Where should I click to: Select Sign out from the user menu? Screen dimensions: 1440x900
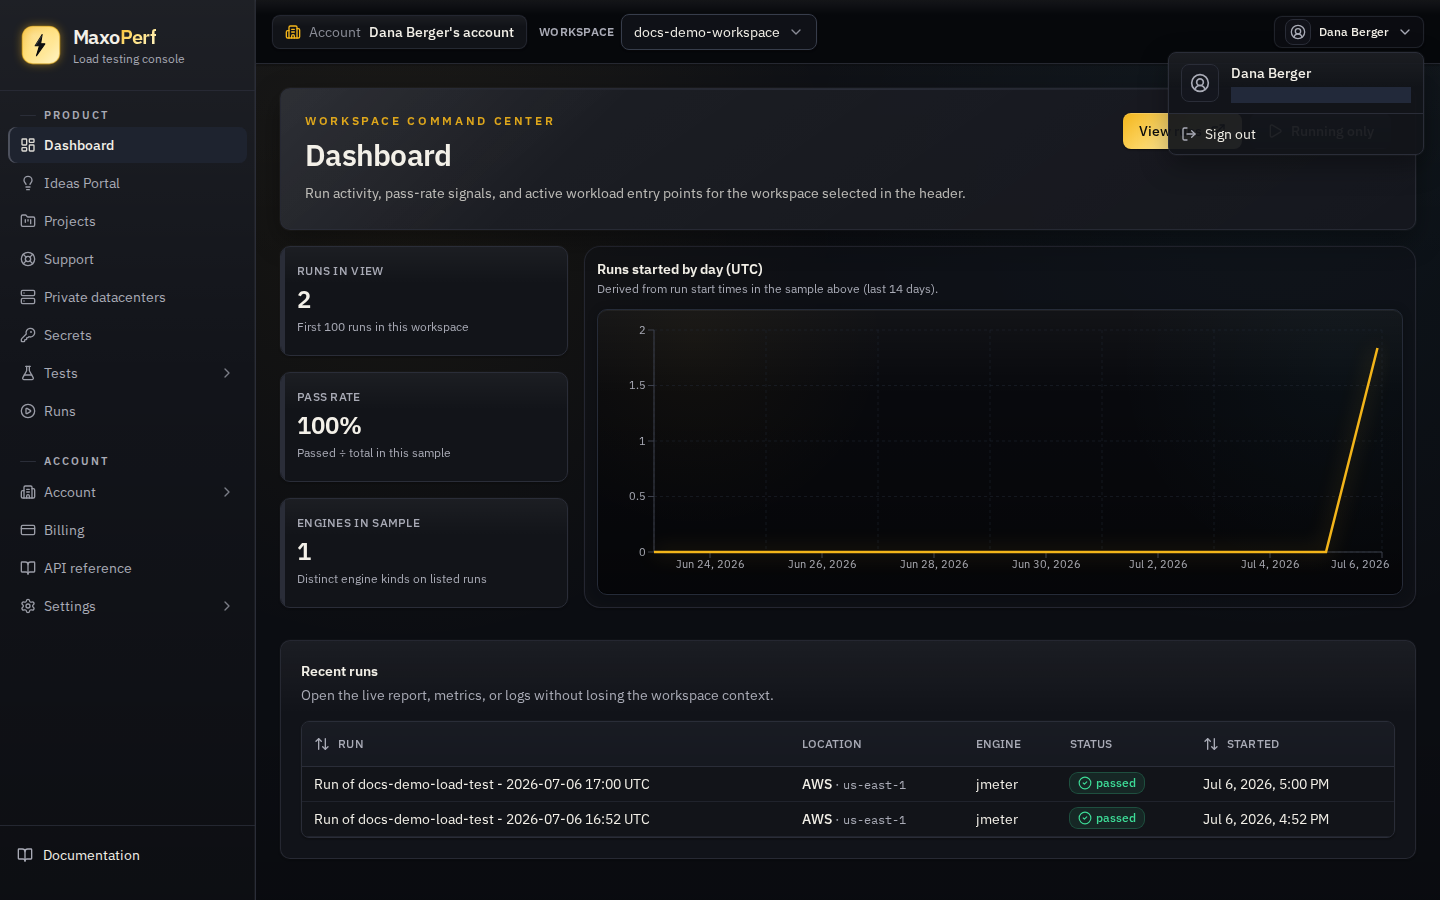tap(1295, 134)
